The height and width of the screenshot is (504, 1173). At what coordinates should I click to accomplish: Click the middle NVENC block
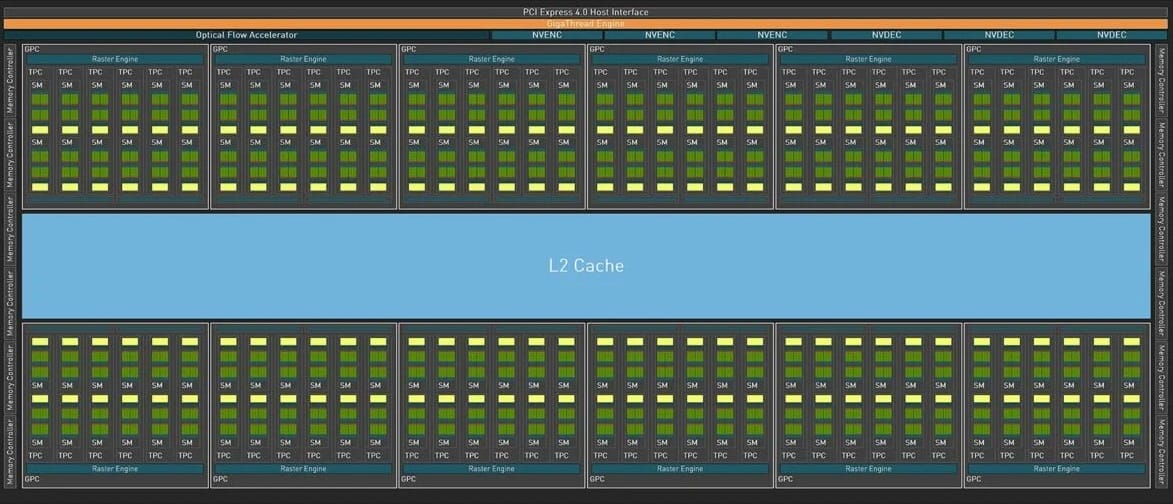(x=659, y=35)
